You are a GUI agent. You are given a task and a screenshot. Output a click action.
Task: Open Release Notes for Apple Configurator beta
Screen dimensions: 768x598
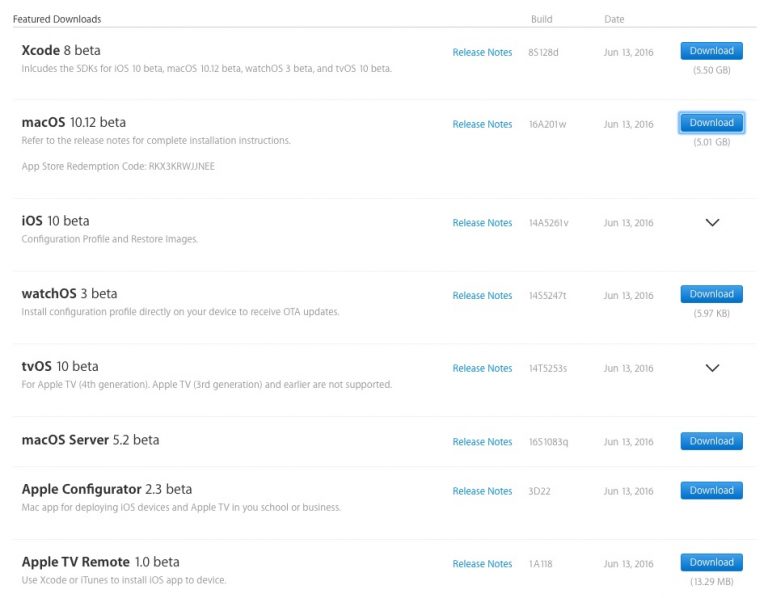coord(482,492)
